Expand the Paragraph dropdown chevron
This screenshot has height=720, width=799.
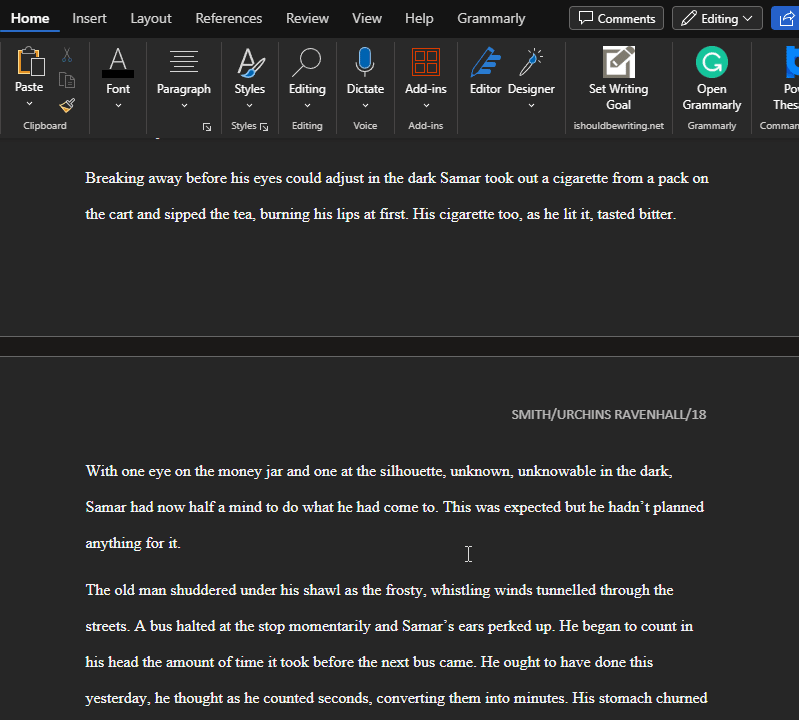(x=184, y=105)
